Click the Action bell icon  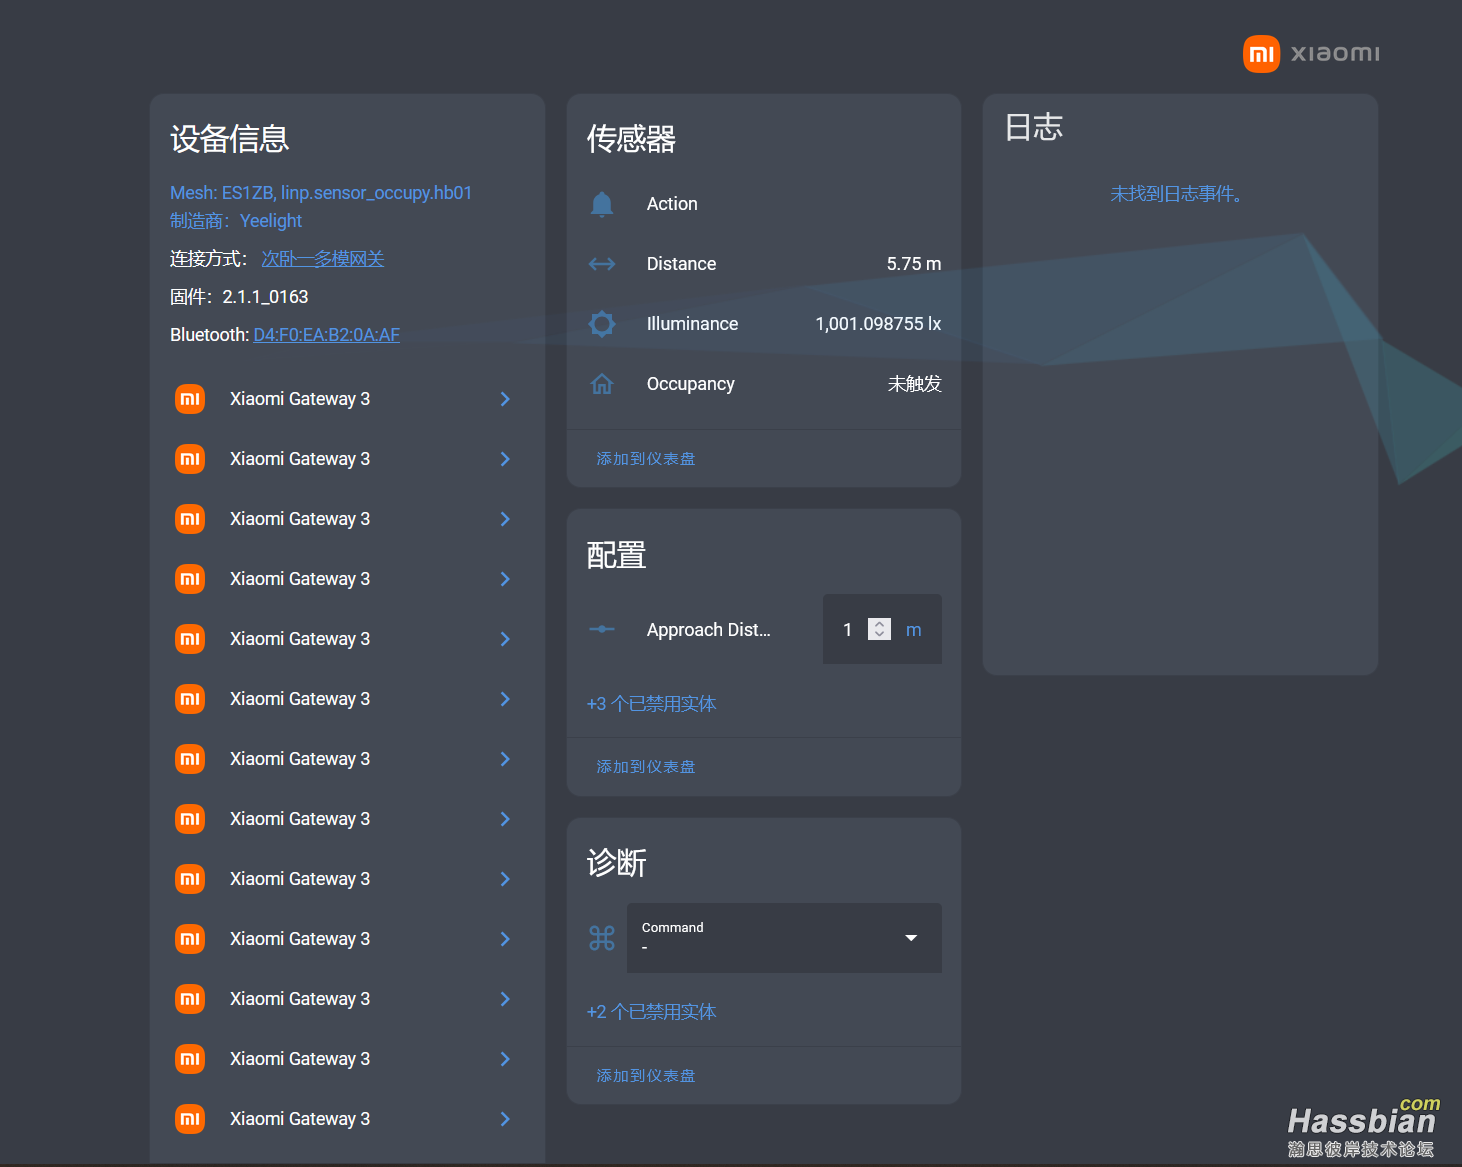(x=602, y=204)
